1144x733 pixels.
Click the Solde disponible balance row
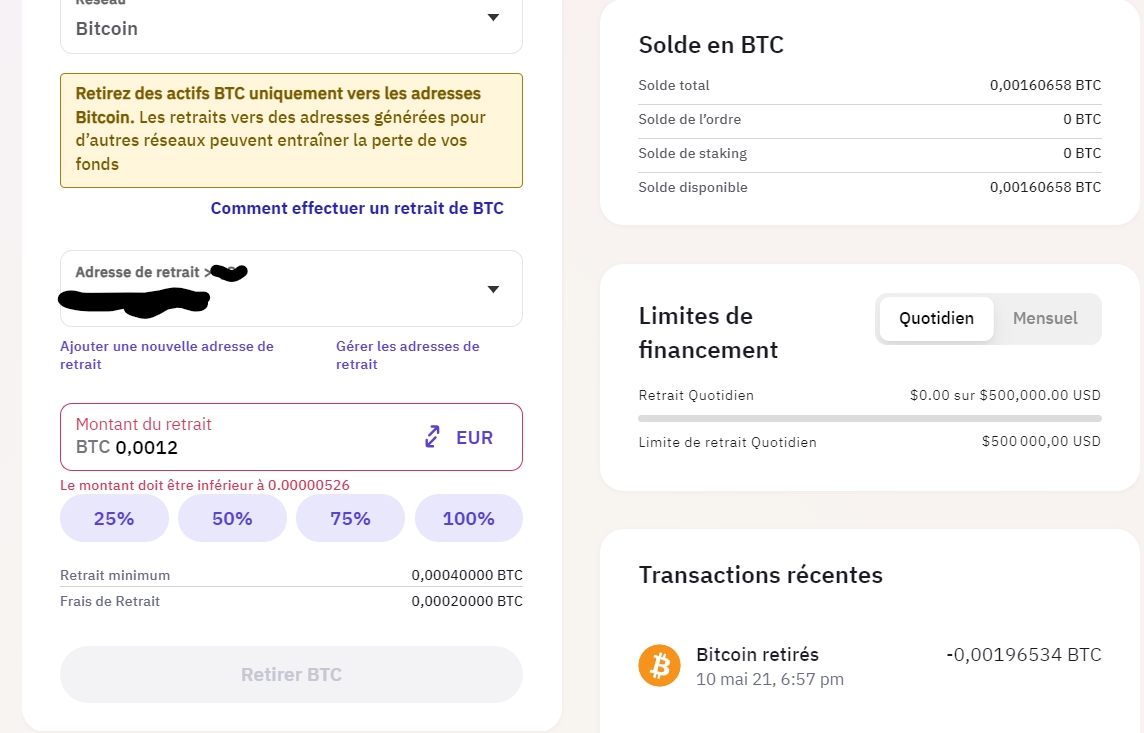[869, 187]
